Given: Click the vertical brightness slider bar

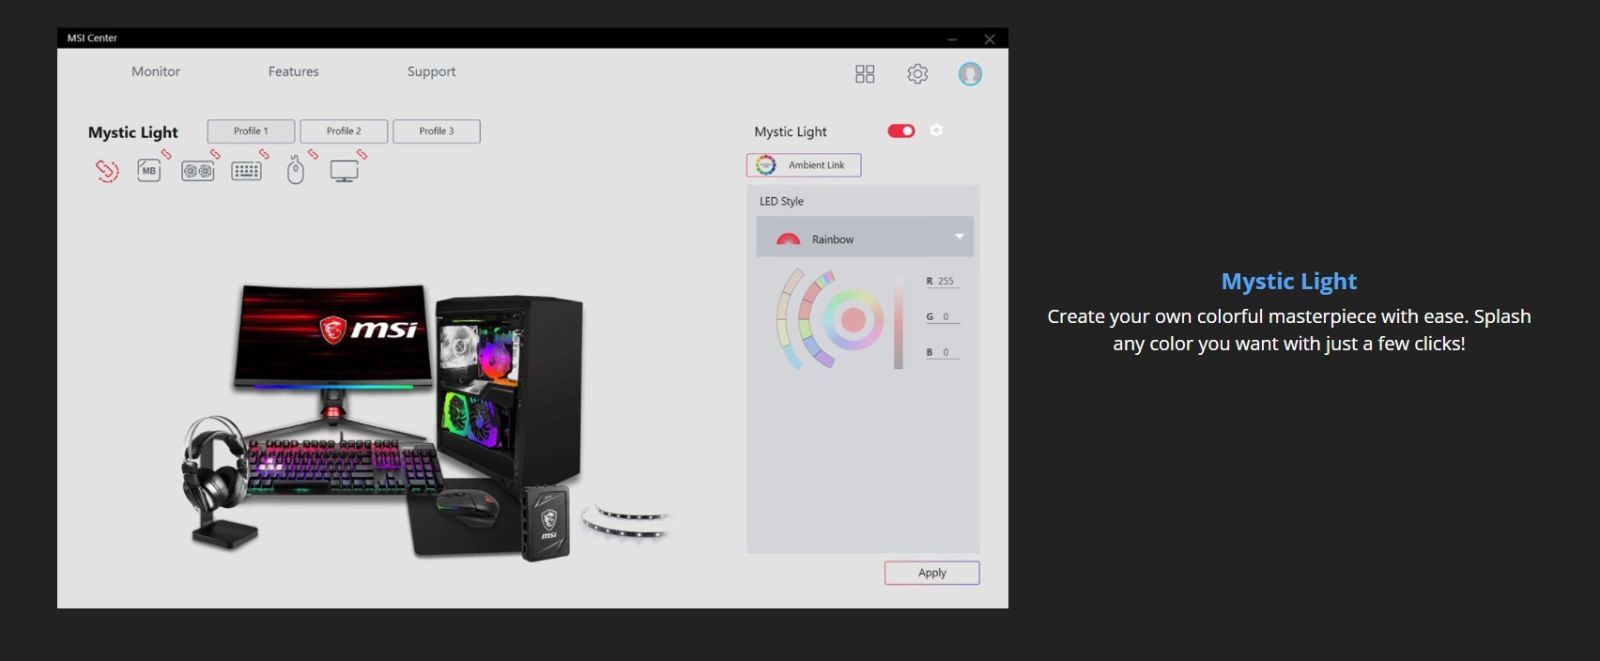Looking at the screenshot, I should tap(898, 322).
